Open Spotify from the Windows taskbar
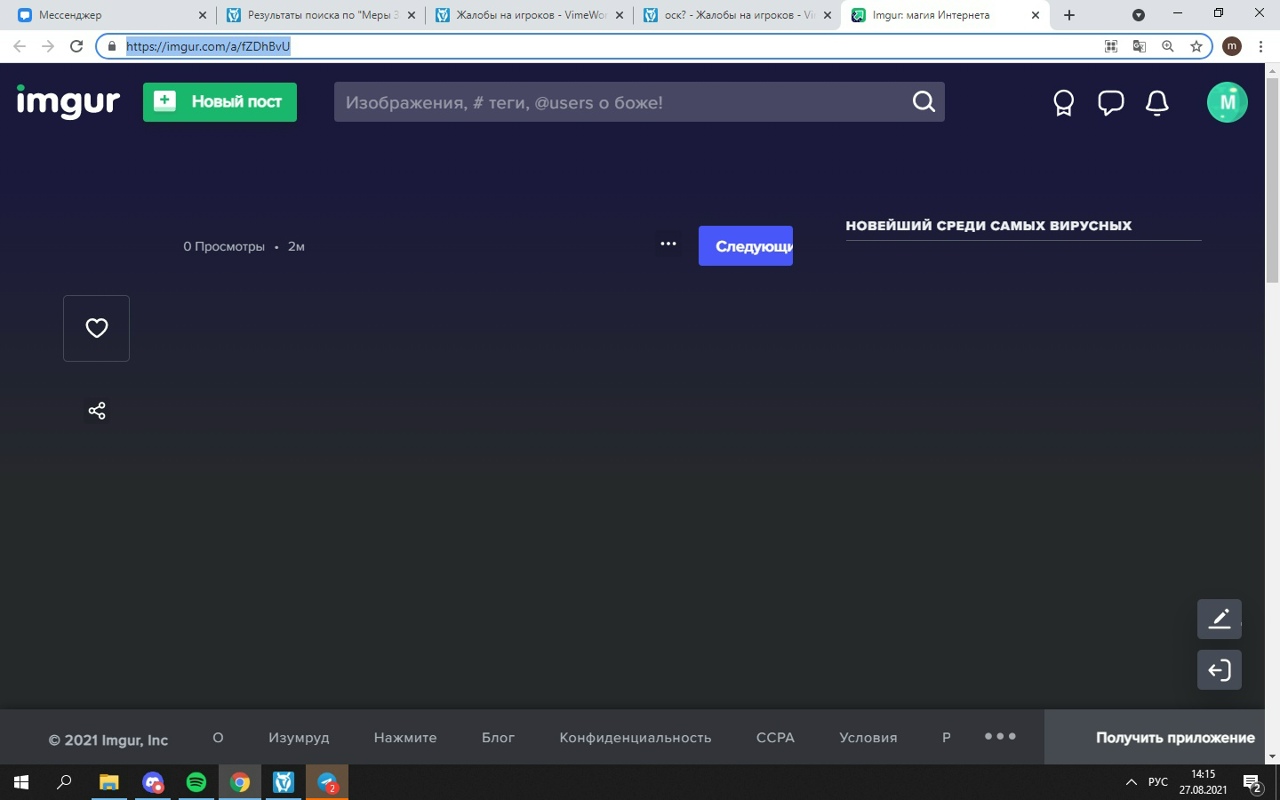 tap(196, 782)
